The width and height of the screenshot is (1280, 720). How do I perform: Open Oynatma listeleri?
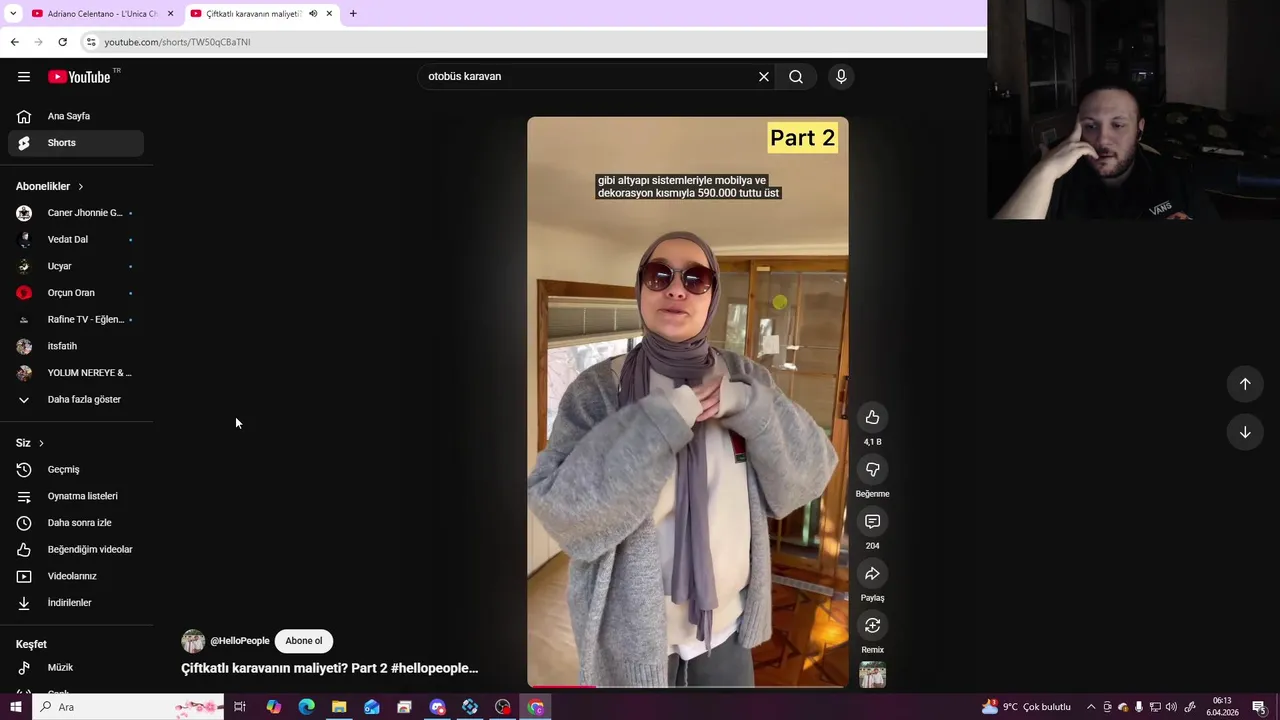tap(76, 496)
